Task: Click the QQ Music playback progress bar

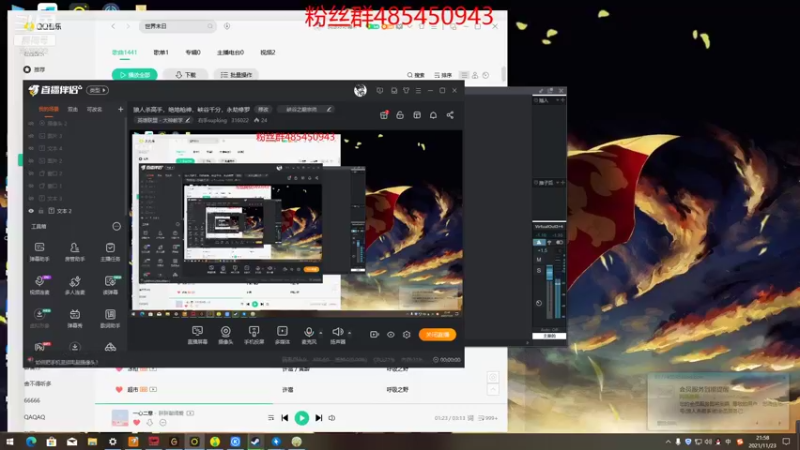Action: tap(301, 404)
